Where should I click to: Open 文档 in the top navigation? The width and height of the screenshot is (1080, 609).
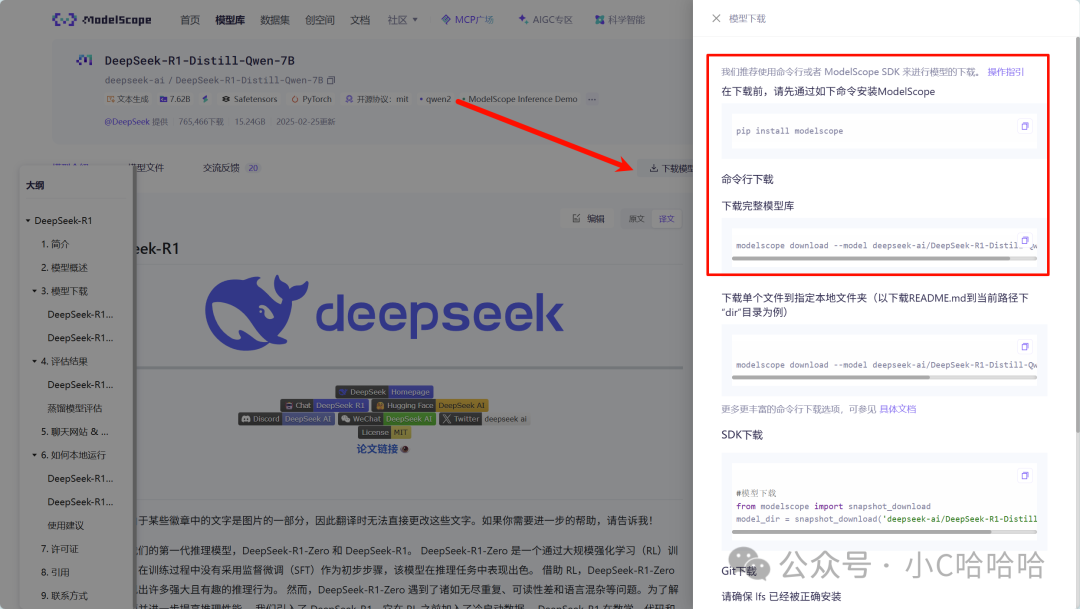[360, 20]
